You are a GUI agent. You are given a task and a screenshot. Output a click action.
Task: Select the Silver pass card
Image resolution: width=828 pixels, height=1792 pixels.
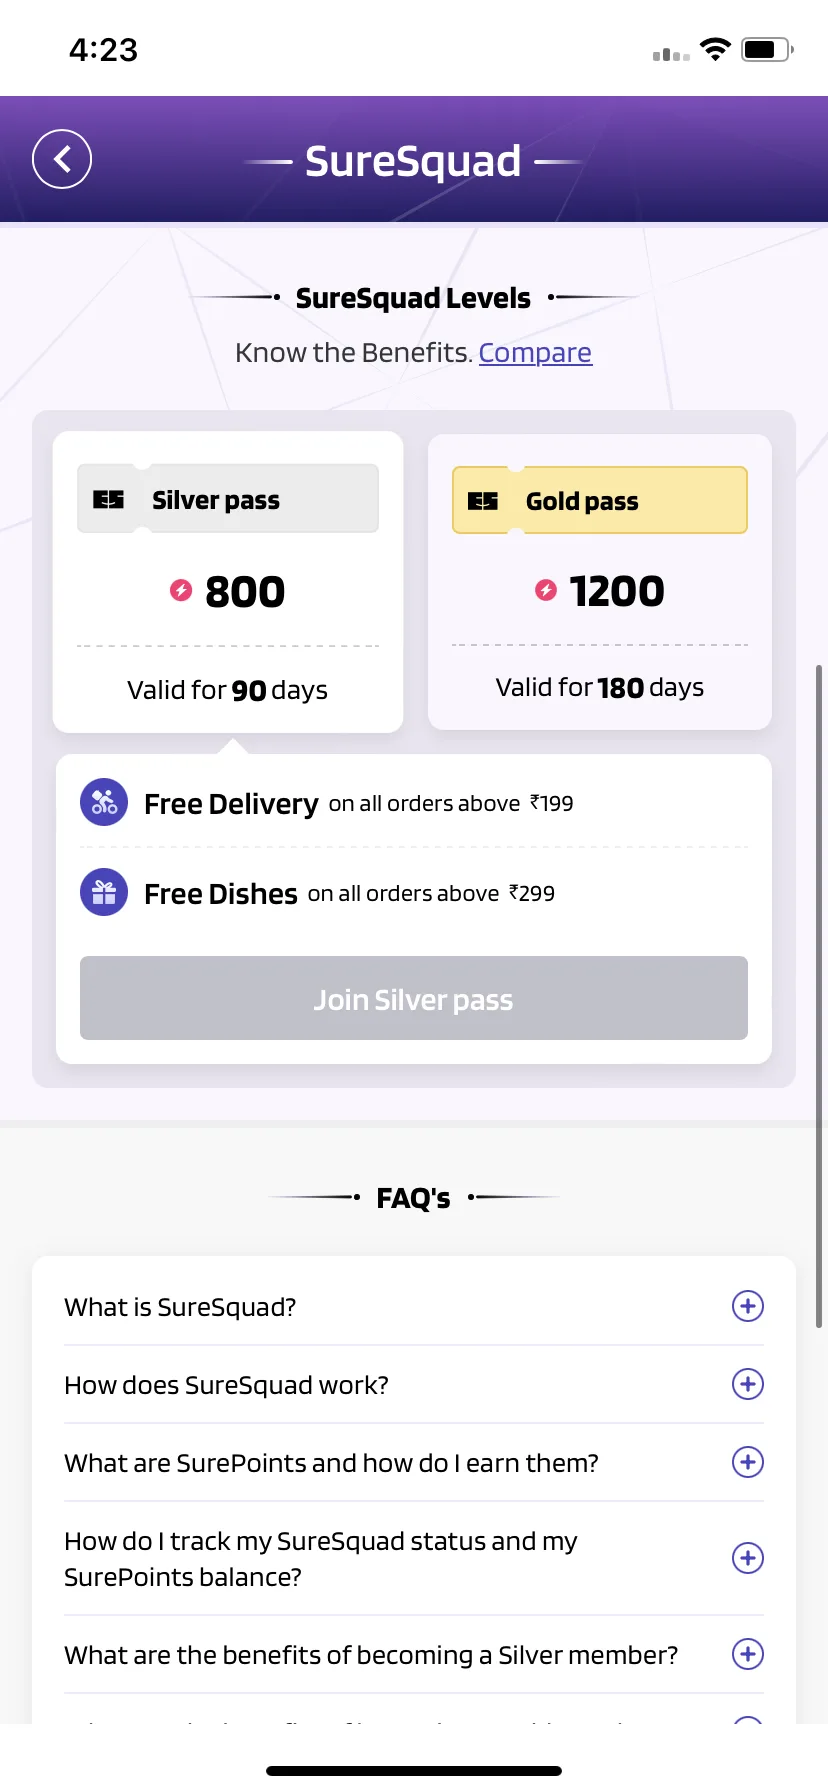228,582
